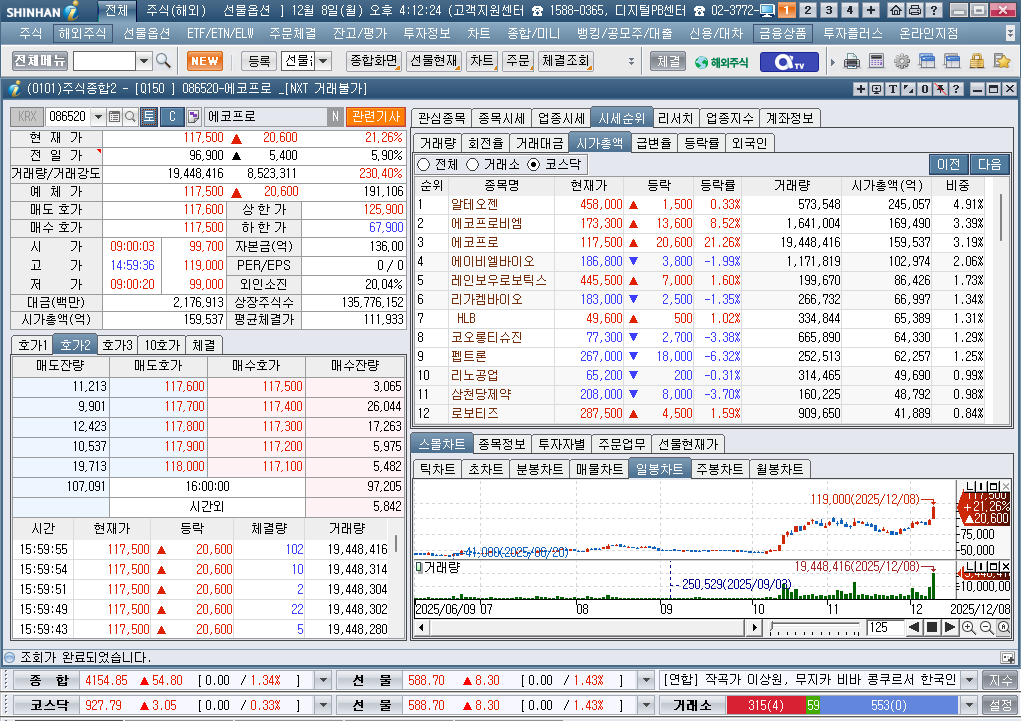Switch to the 주봉차트 tab

720,469
